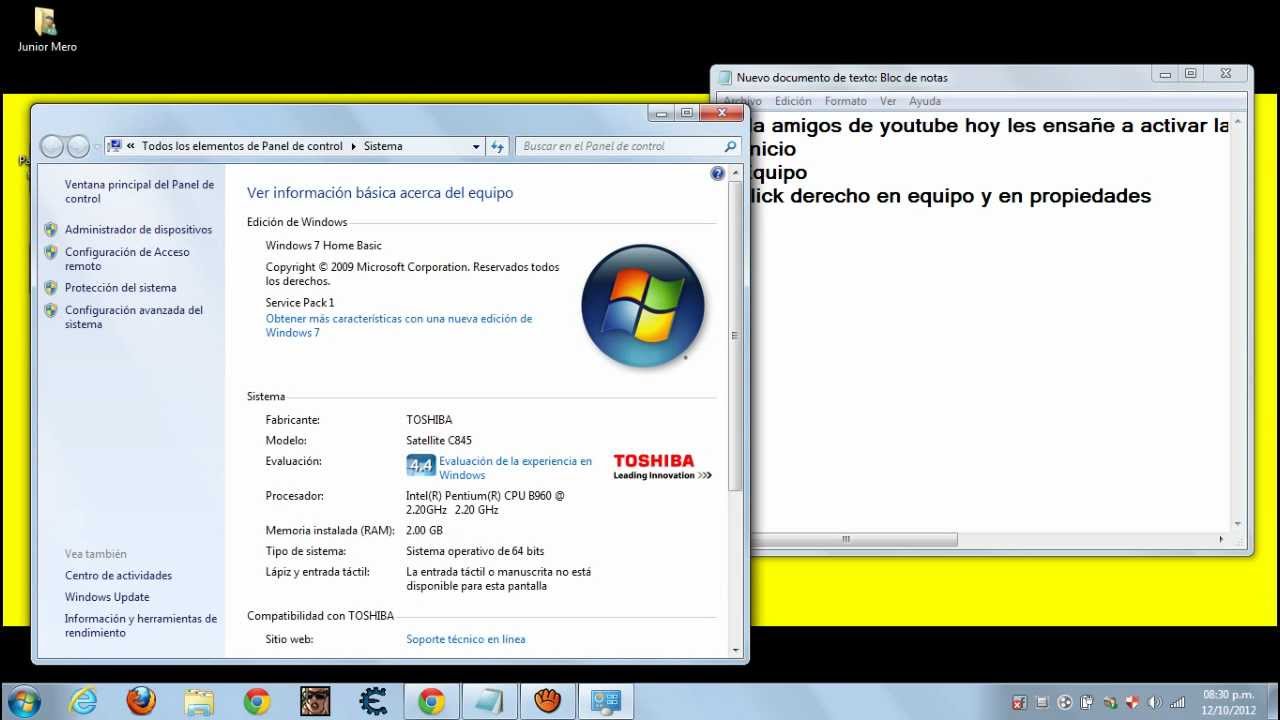Viewport: 1280px width, 720px height.
Task: Click the 'Service Pack 1' text
Action: [300, 302]
